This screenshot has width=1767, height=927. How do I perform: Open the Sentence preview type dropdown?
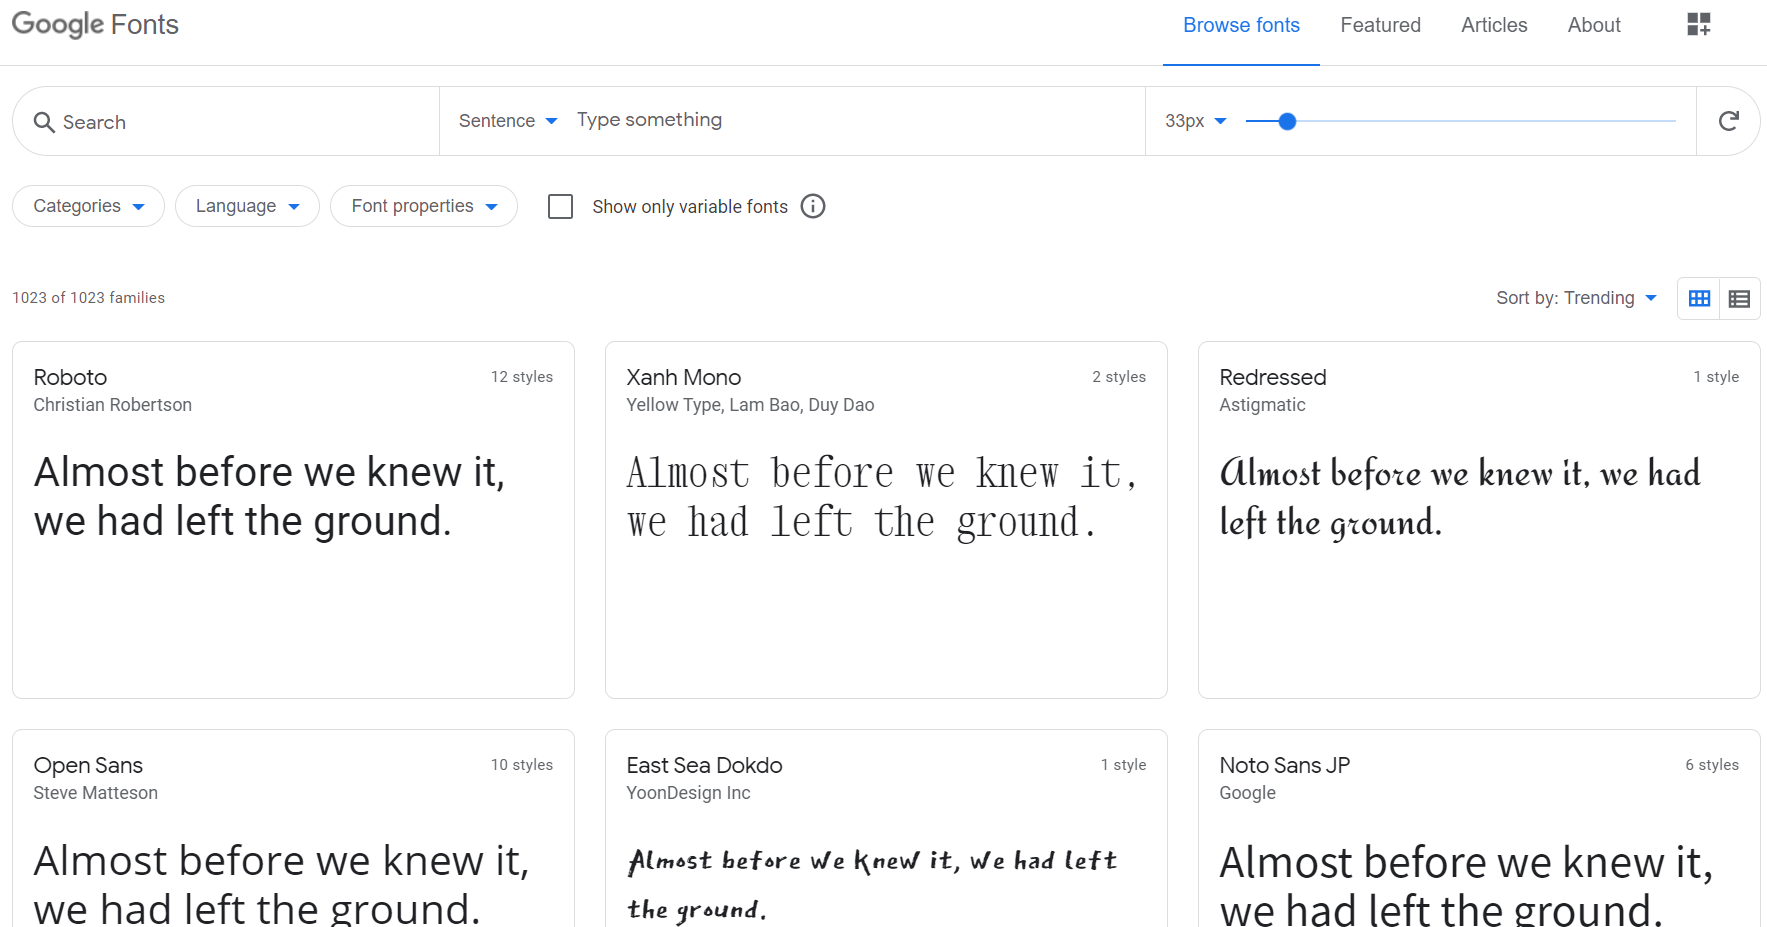coord(508,121)
